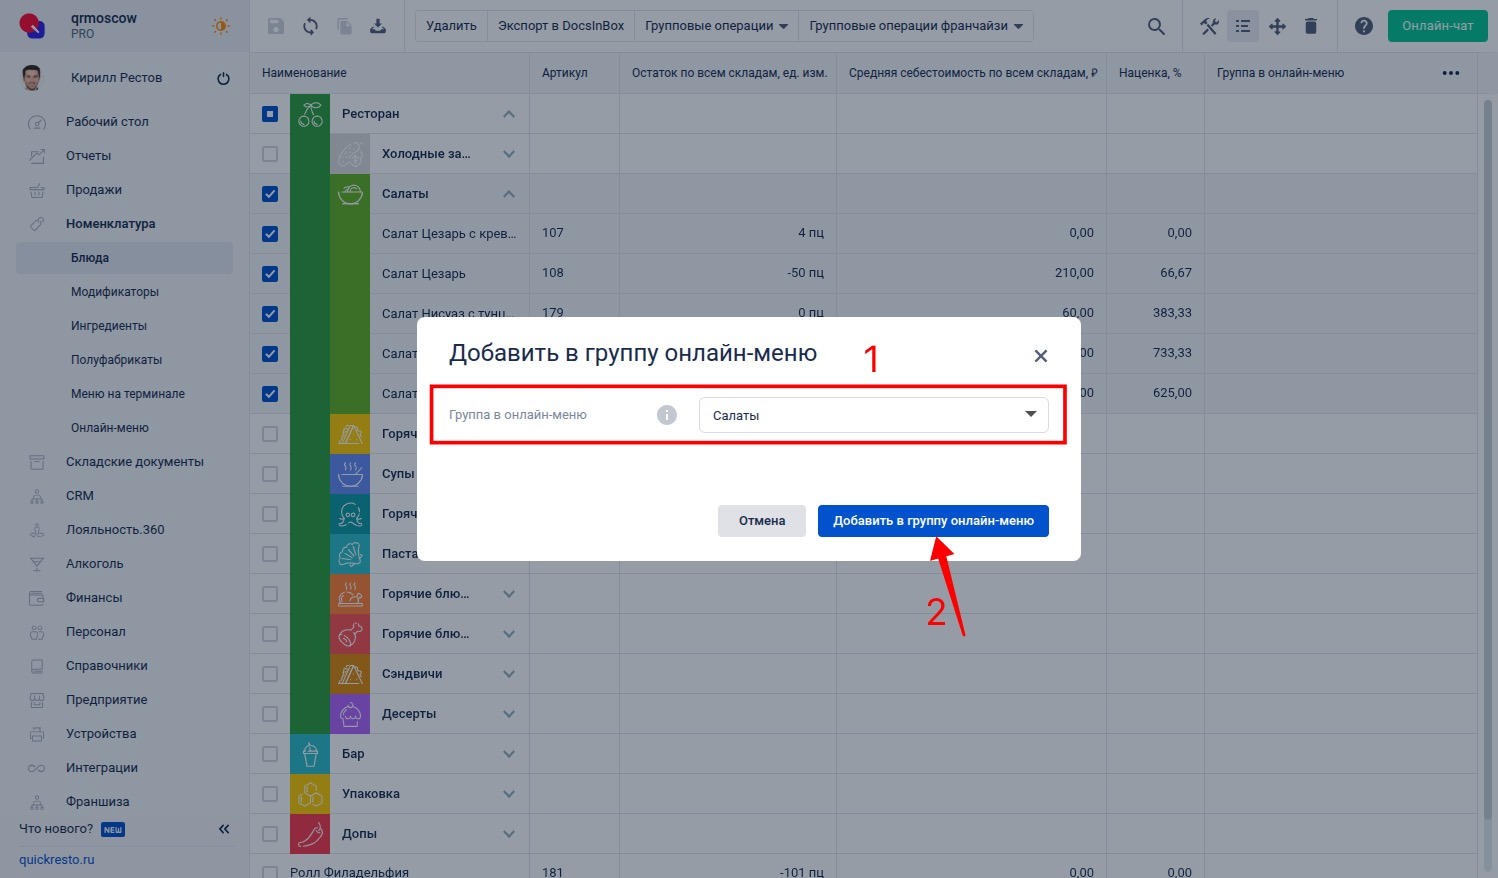Close the Добавить в группу онлайн-меню dialog

point(1041,356)
